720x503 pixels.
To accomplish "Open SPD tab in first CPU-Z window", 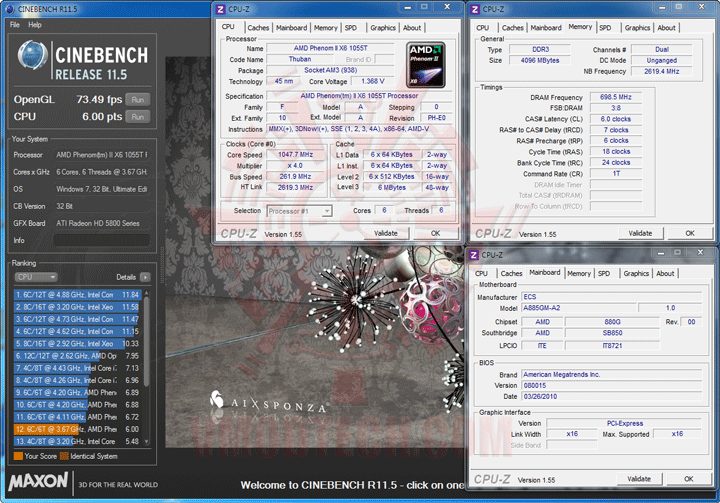I will 351,28.
